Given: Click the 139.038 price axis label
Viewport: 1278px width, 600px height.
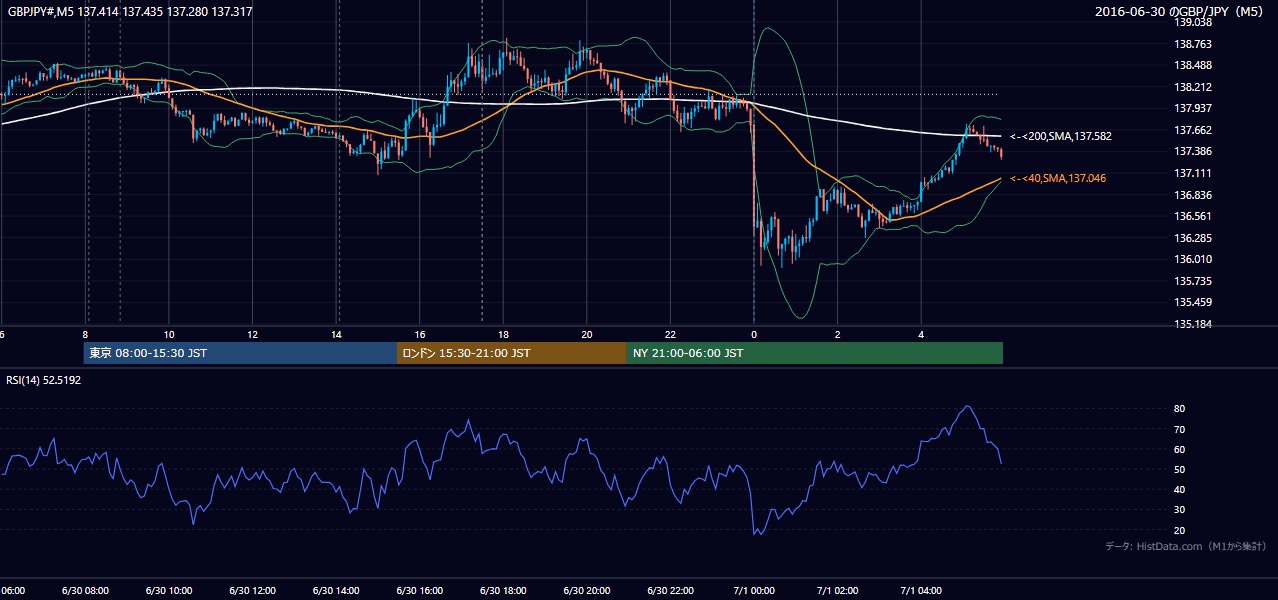Looking at the screenshot, I should [x=1193, y=22].
